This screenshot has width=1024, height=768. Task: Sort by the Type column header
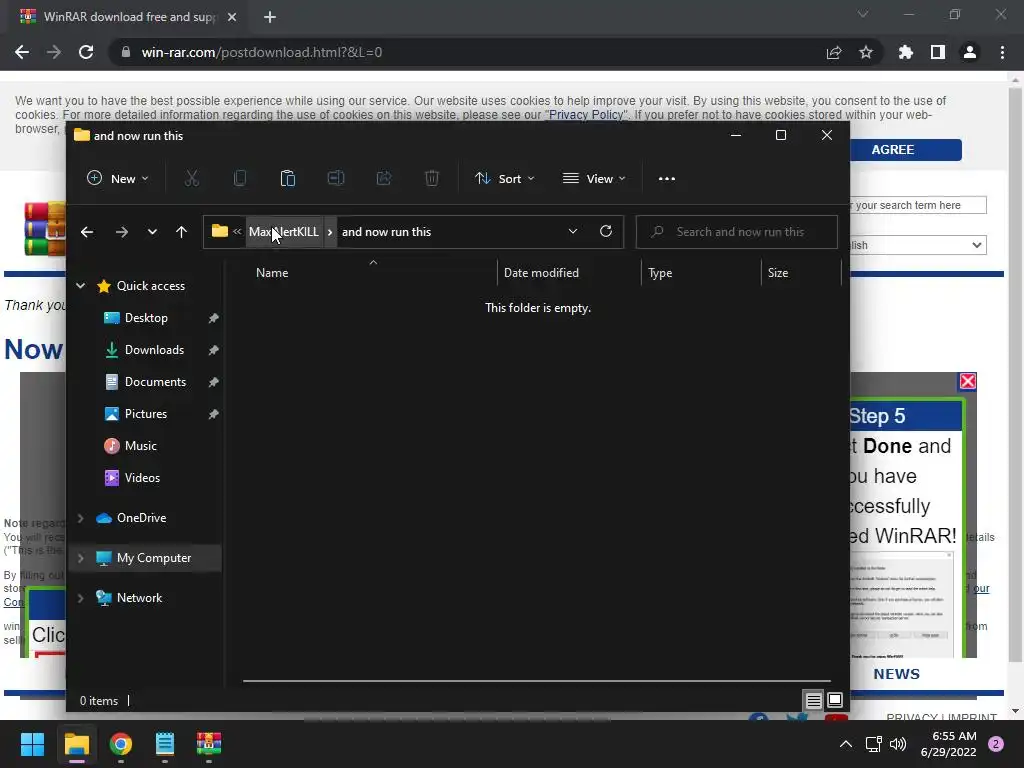pyautogui.click(x=660, y=273)
